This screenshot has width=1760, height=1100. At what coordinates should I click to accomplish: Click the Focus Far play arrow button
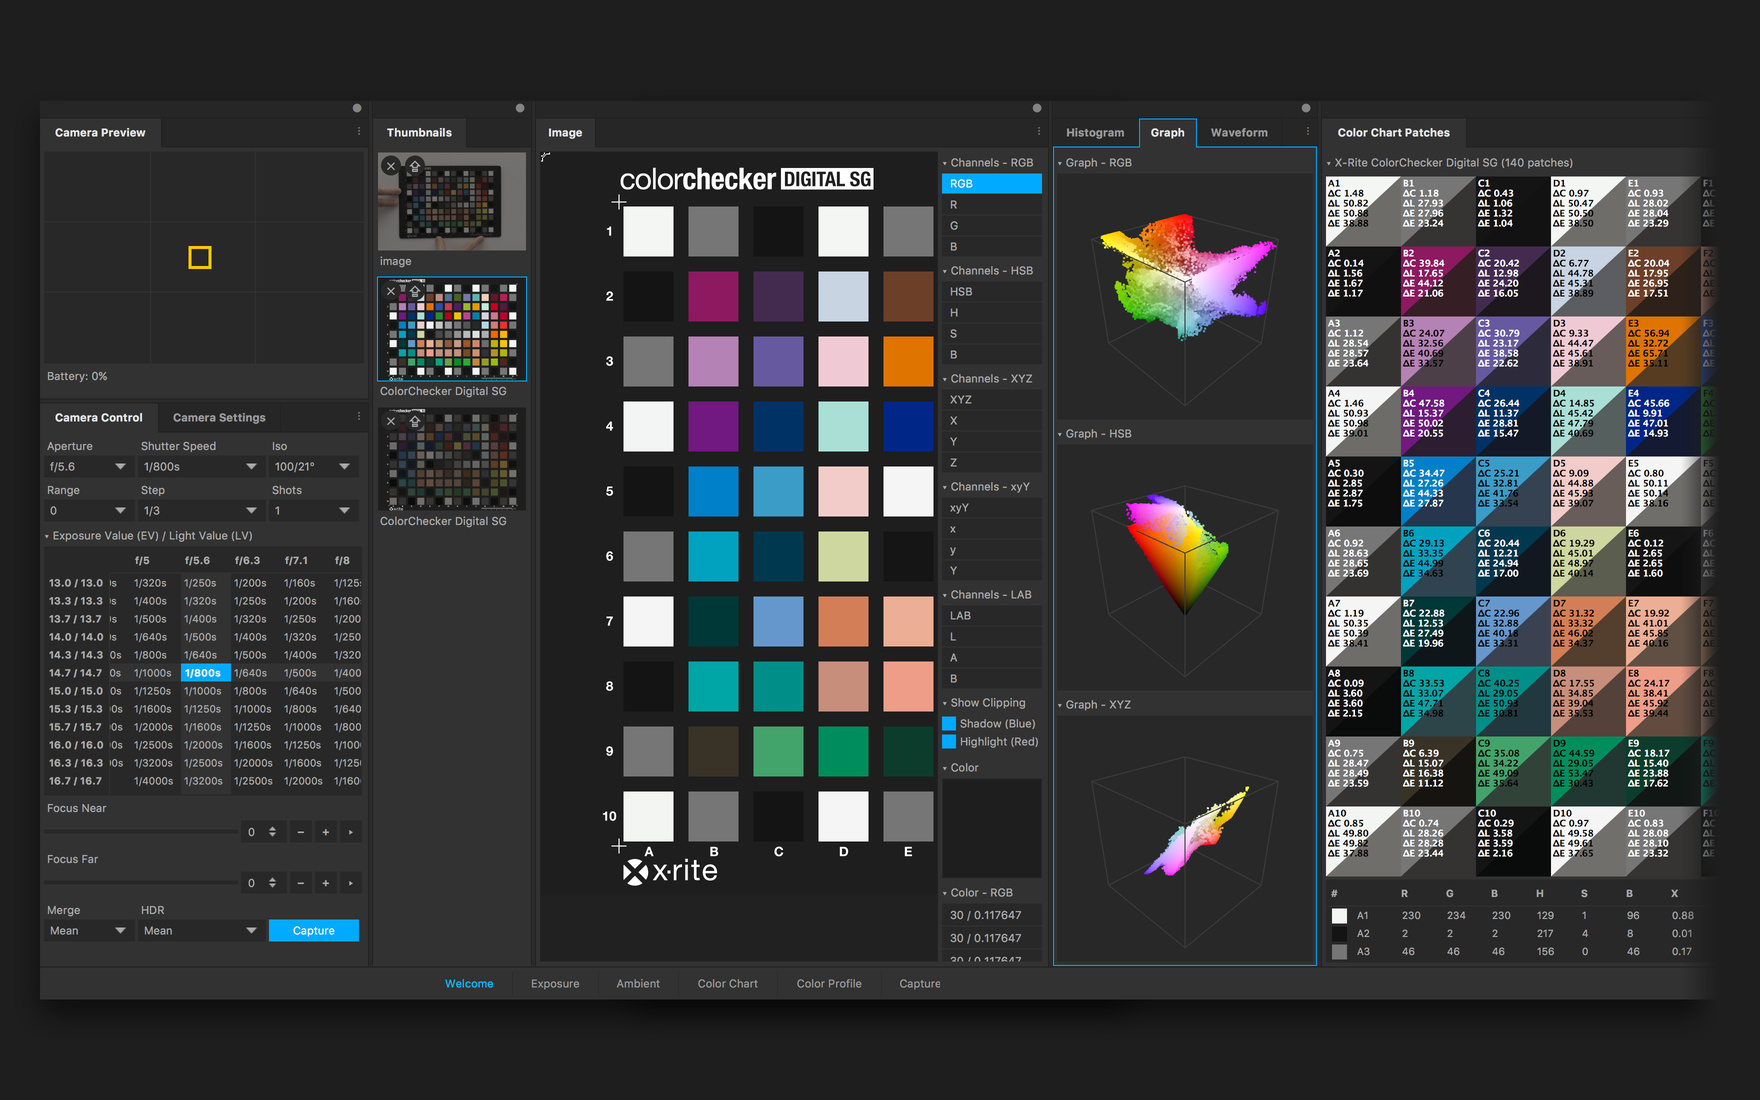tap(350, 883)
